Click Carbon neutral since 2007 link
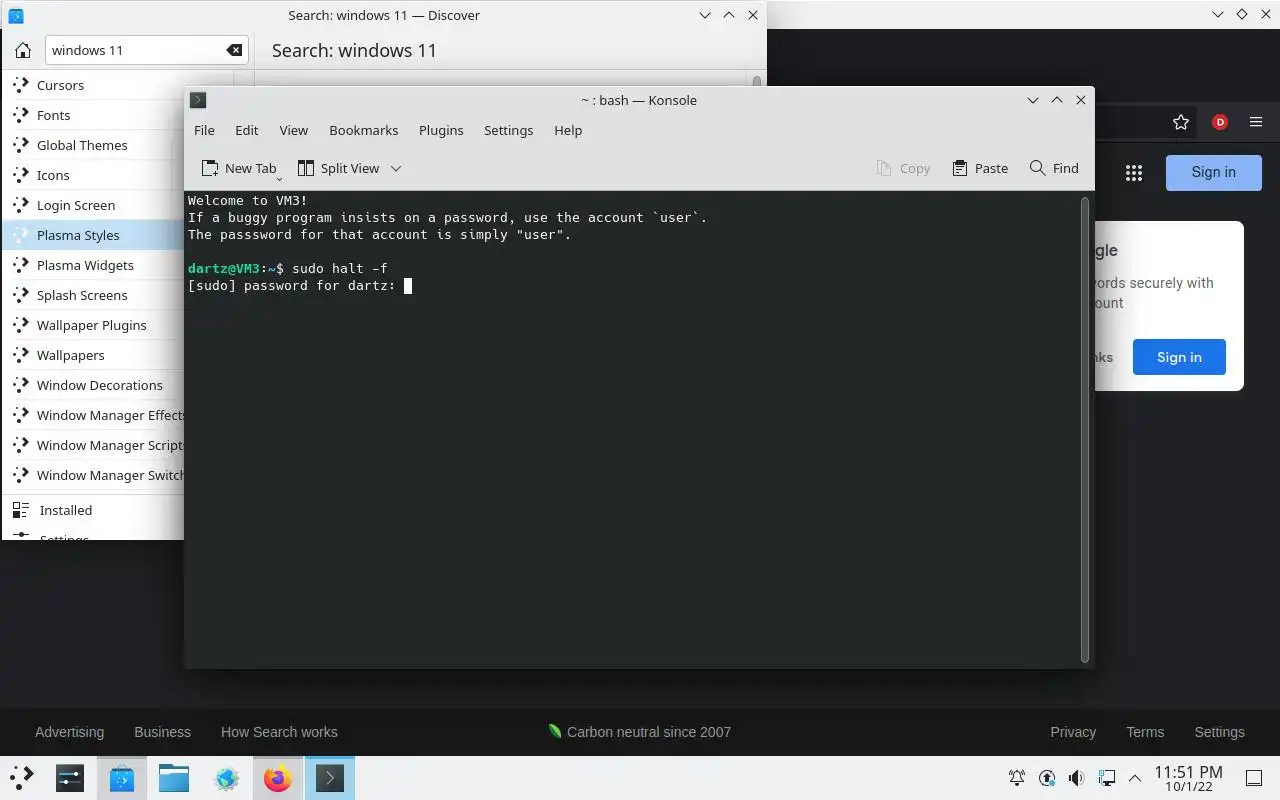 [x=639, y=732]
